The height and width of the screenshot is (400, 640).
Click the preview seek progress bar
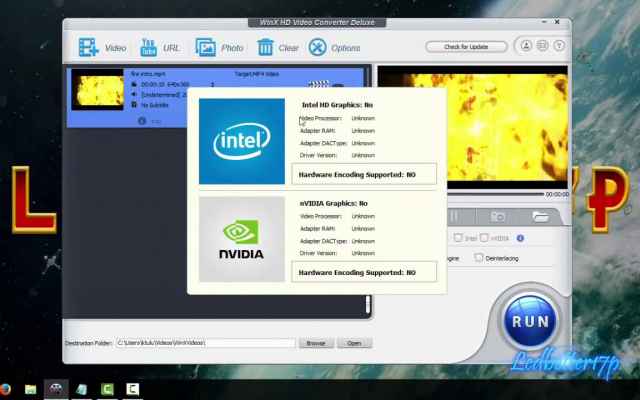[x=495, y=194]
